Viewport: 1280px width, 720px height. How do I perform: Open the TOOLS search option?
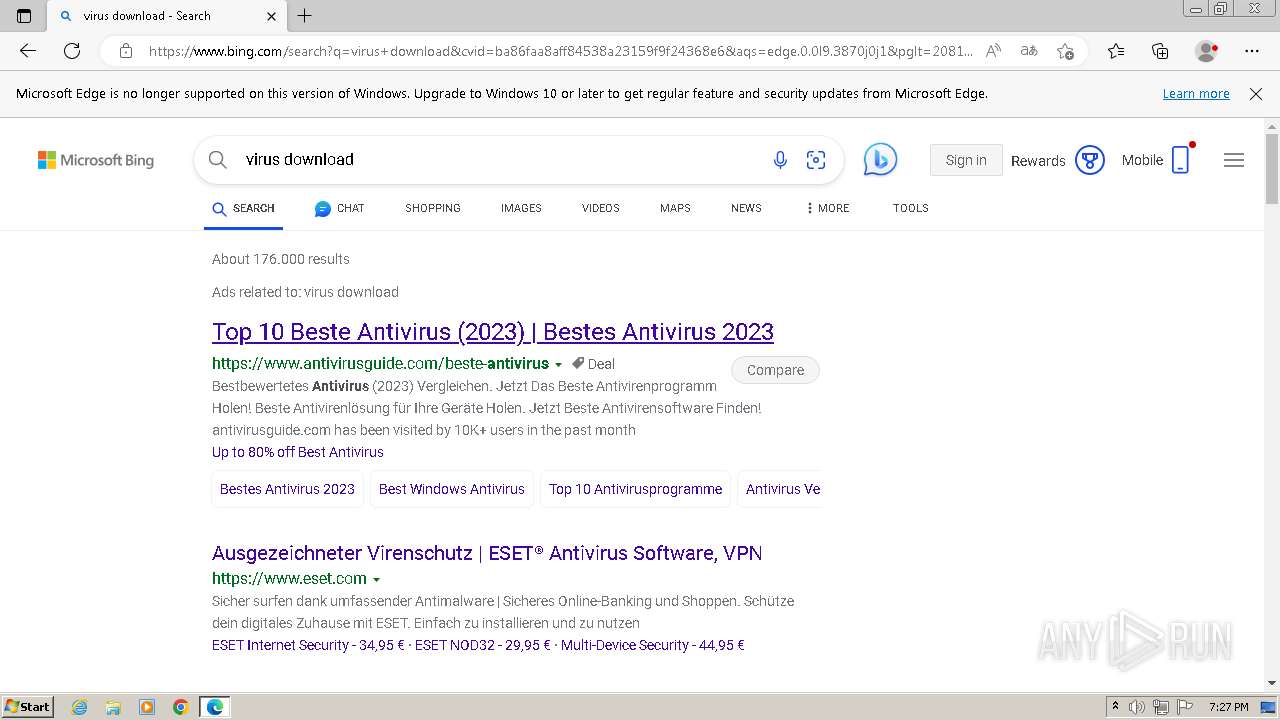pos(911,208)
